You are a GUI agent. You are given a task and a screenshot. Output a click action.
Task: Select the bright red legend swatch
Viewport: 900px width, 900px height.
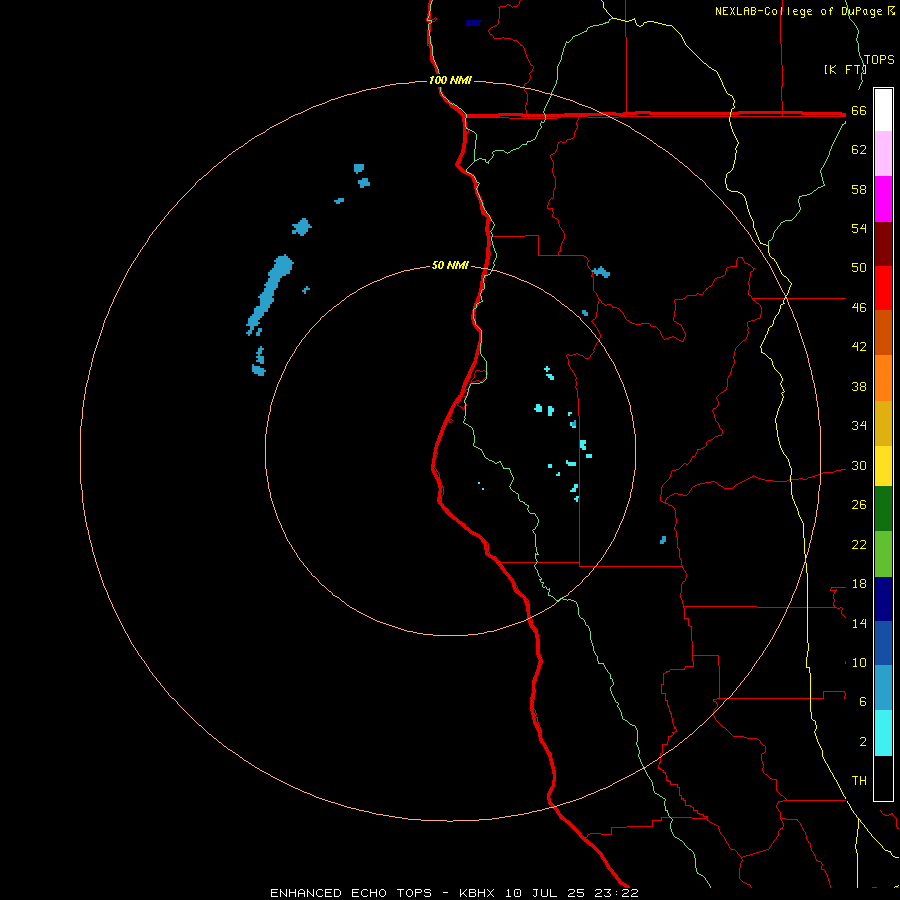tap(883, 288)
